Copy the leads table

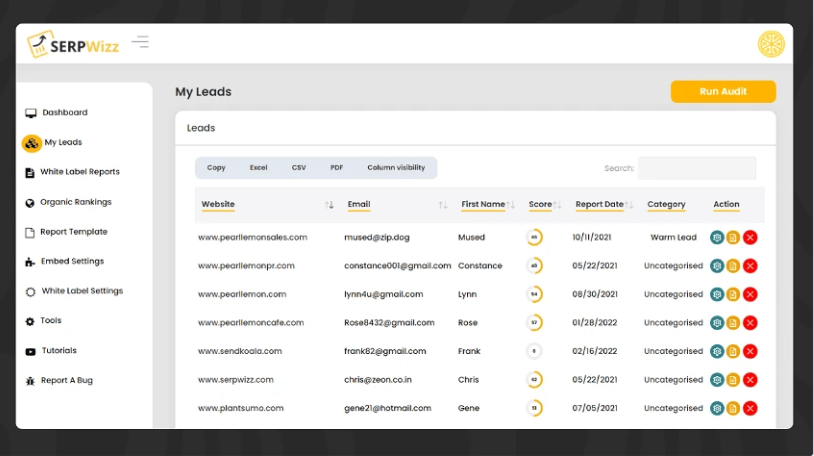click(x=216, y=168)
